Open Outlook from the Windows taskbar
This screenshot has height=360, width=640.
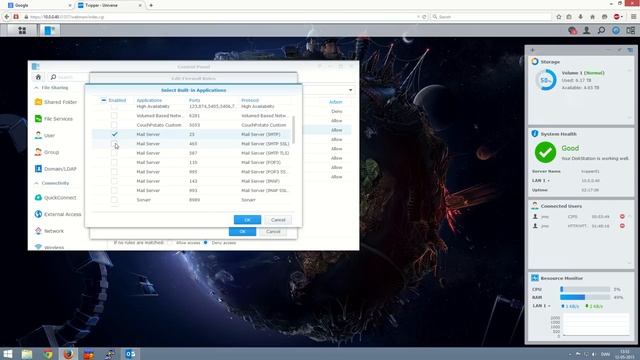coord(130,354)
